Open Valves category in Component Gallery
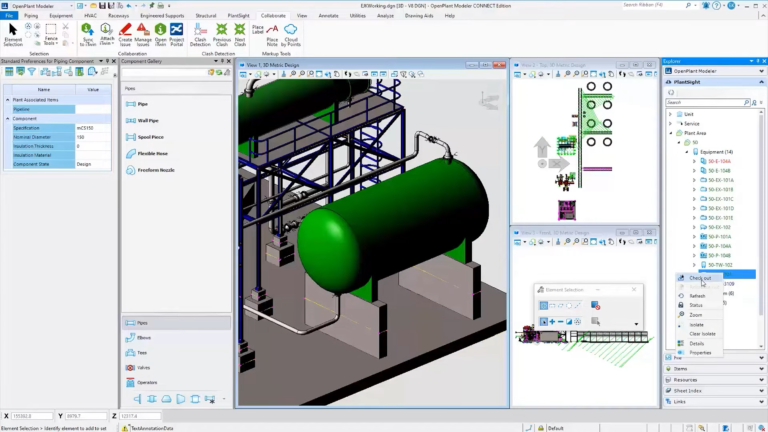 tap(176, 367)
